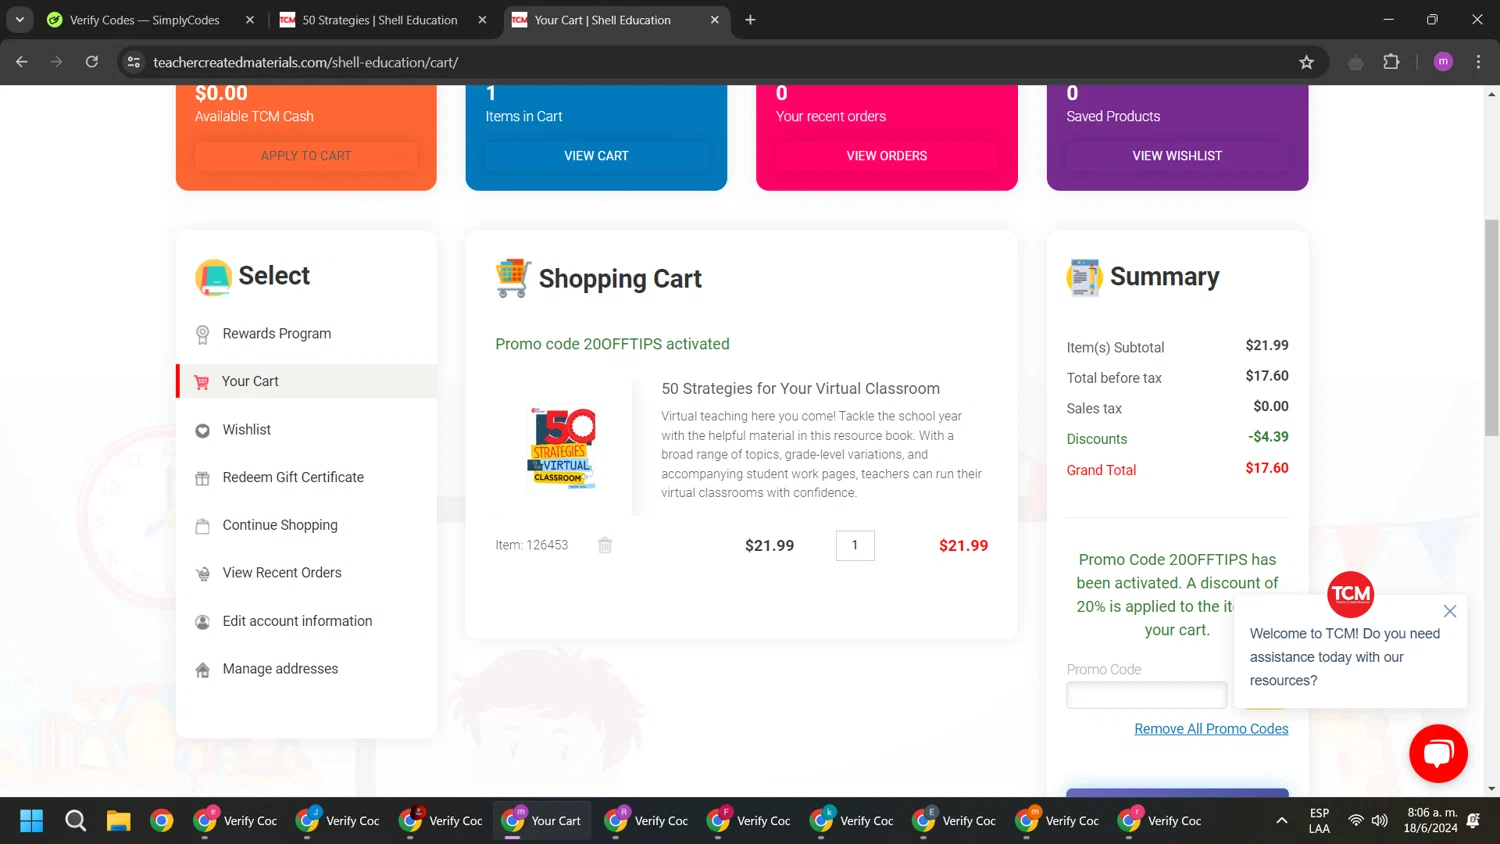Open File Explorer from taskbar
Viewport: 1500px width, 844px height.
click(x=118, y=821)
